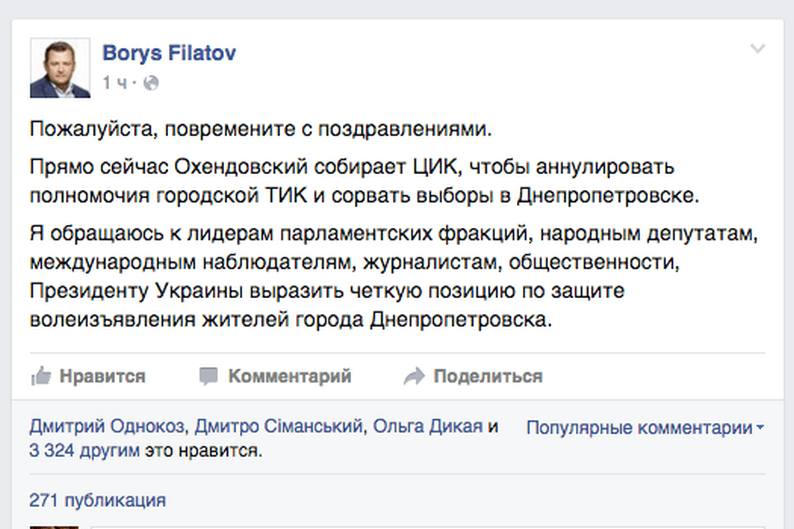The image size is (794, 529).
Task: Open Ольга Дикая profile link
Action: pos(428,426)
